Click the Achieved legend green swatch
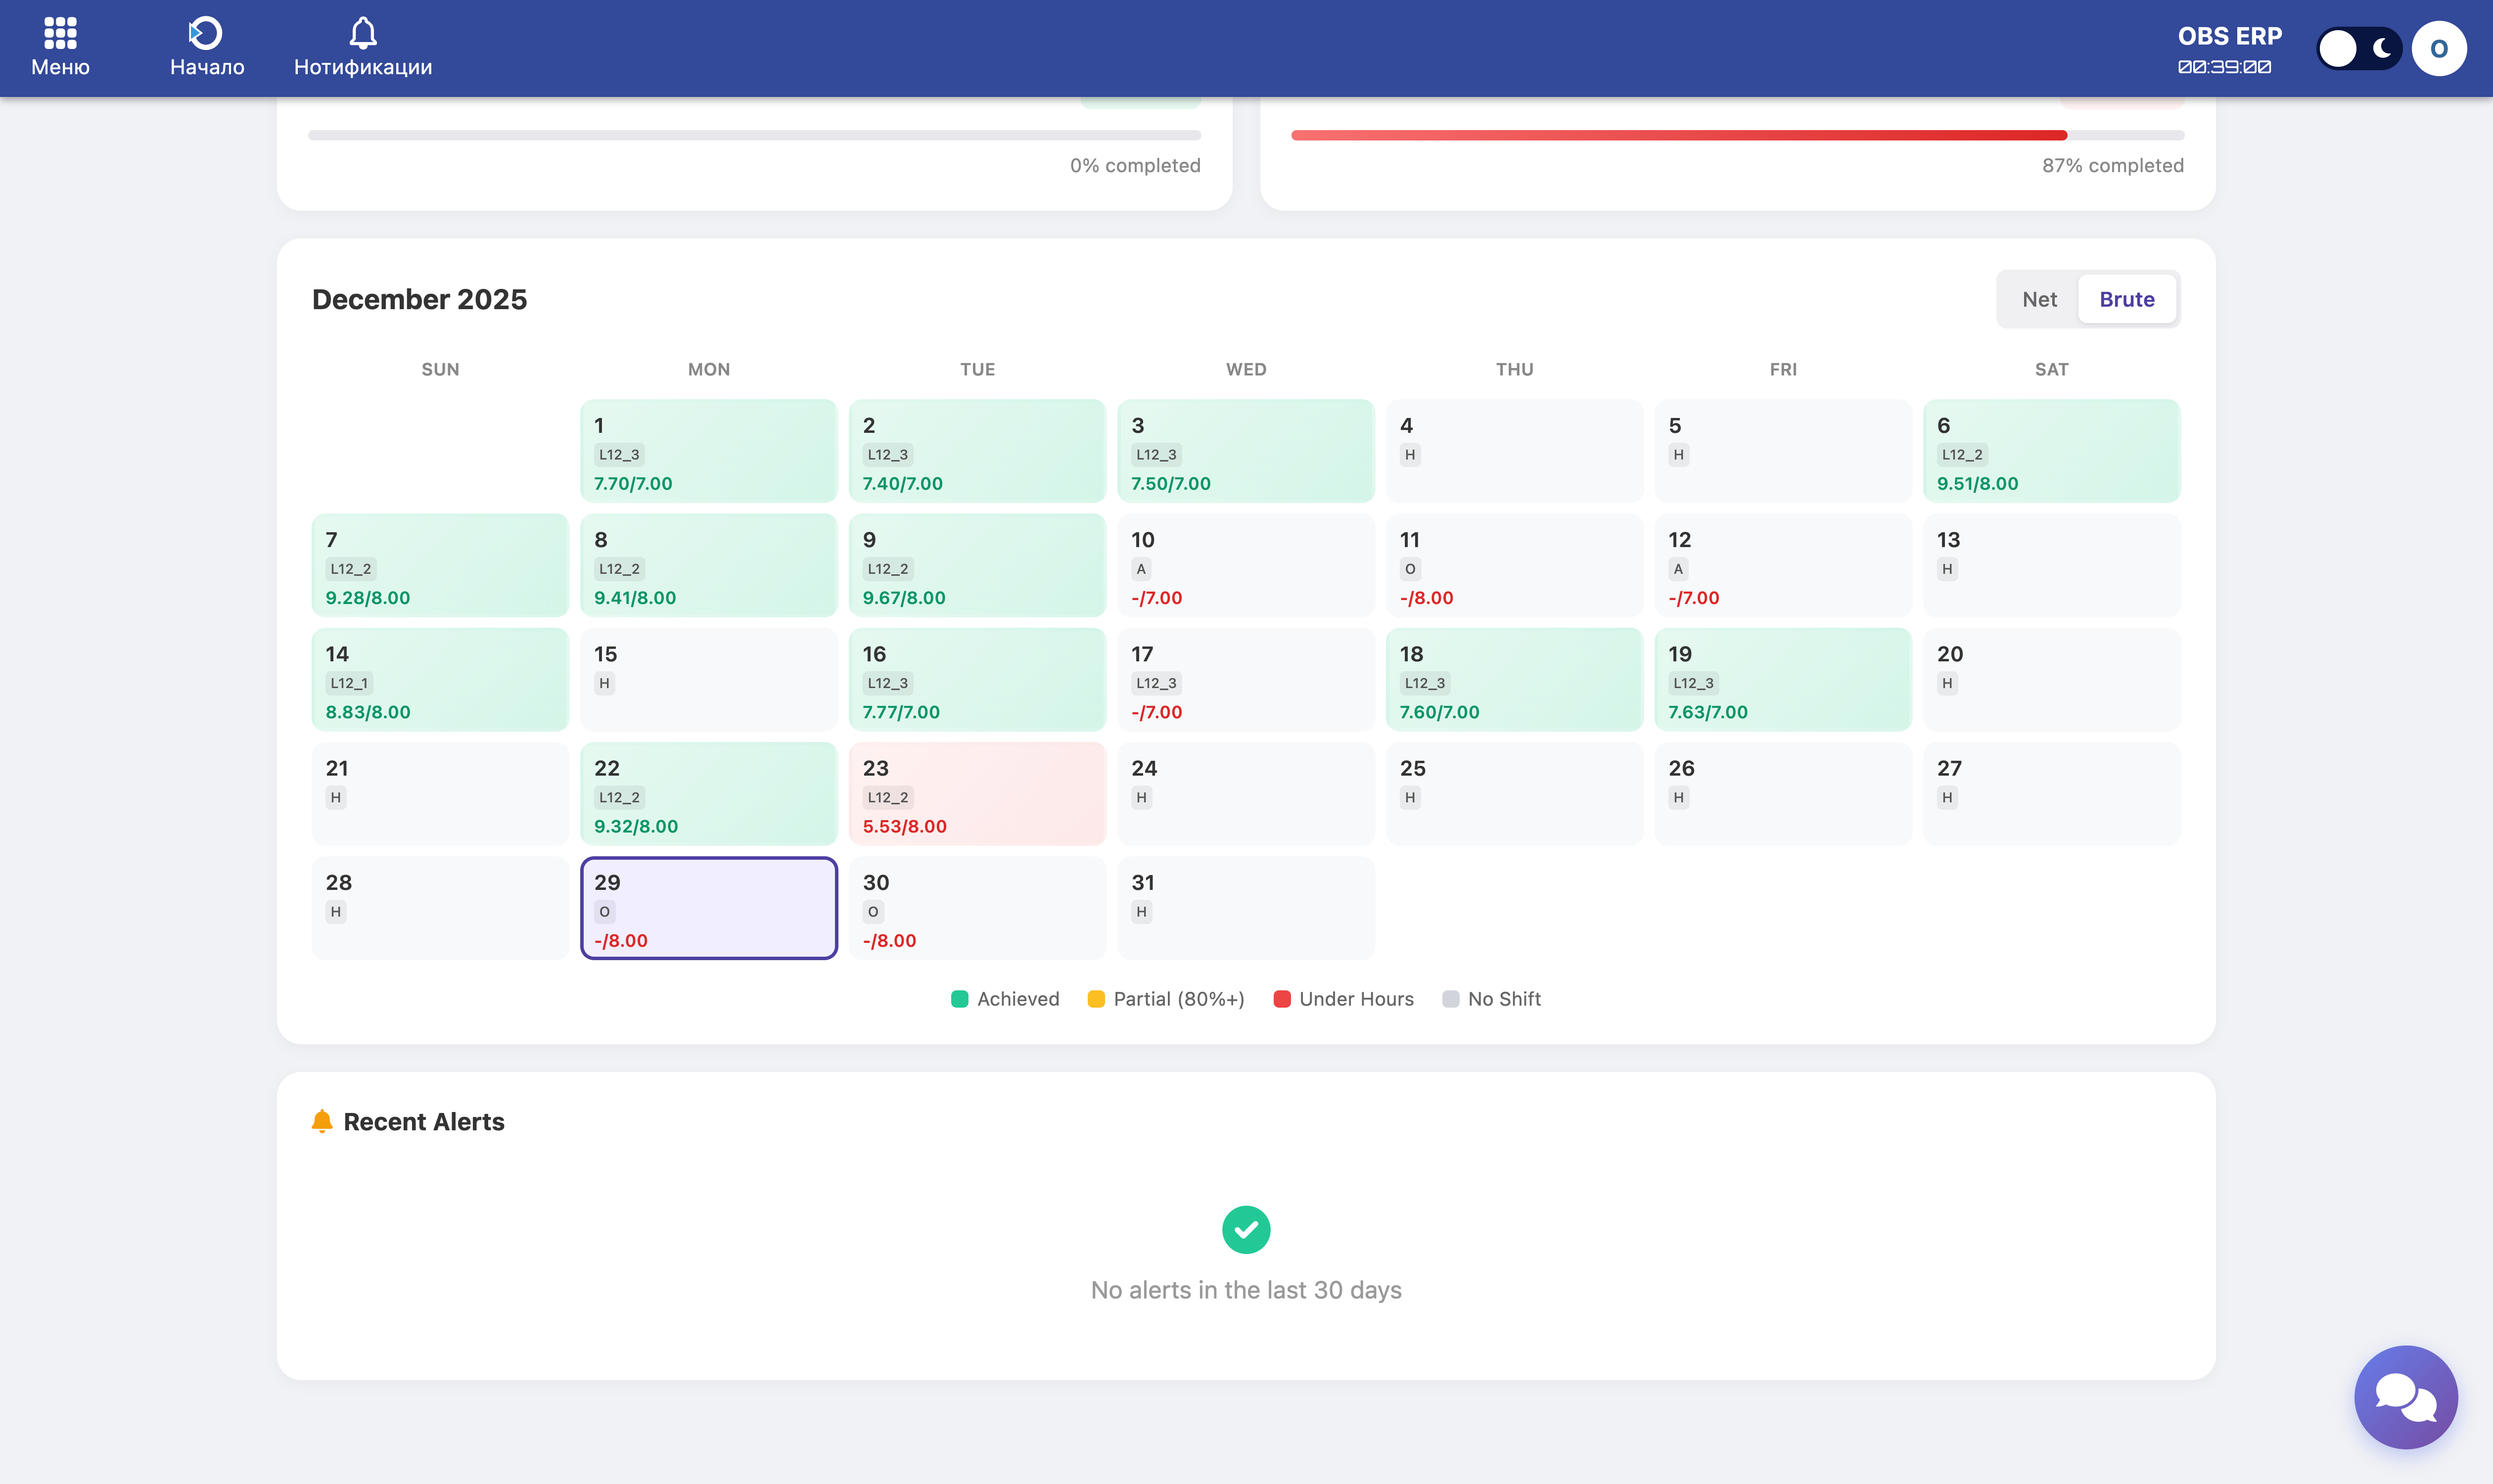 (x=959, y=999)
